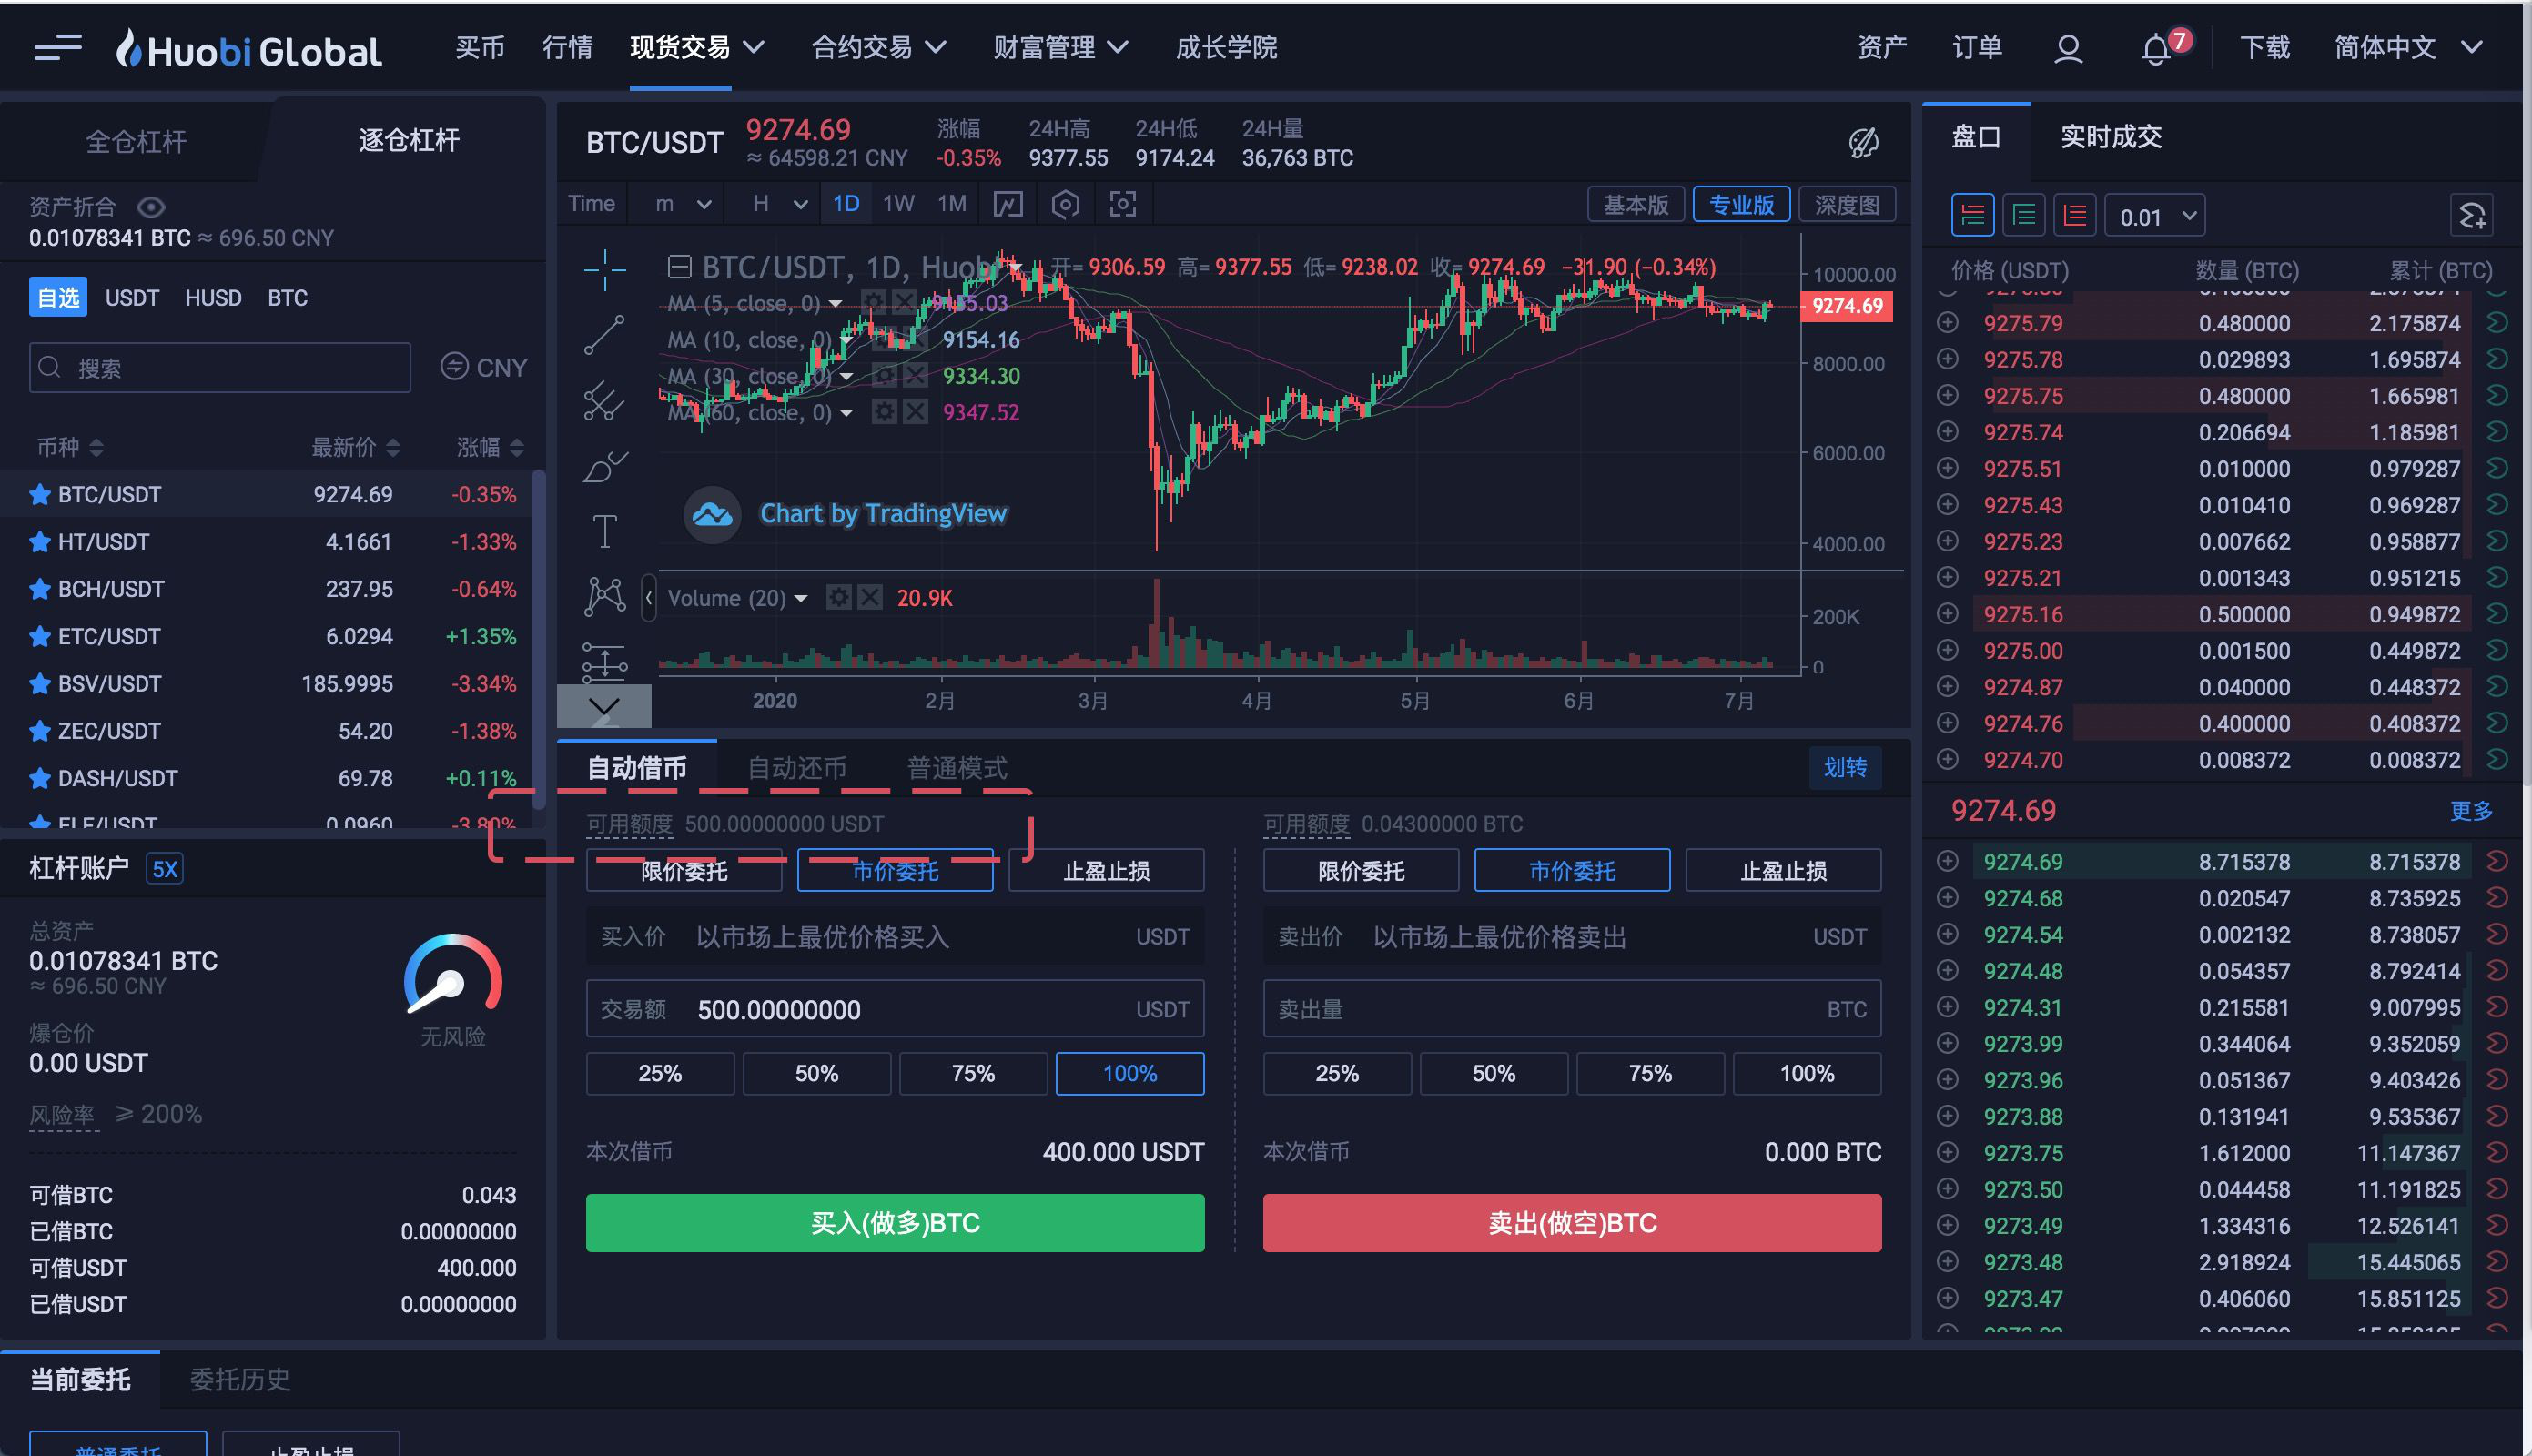Sort the market list by 涨幅 change
The height and width of the screenshot is (1456, 2532).
coord(490,447)
